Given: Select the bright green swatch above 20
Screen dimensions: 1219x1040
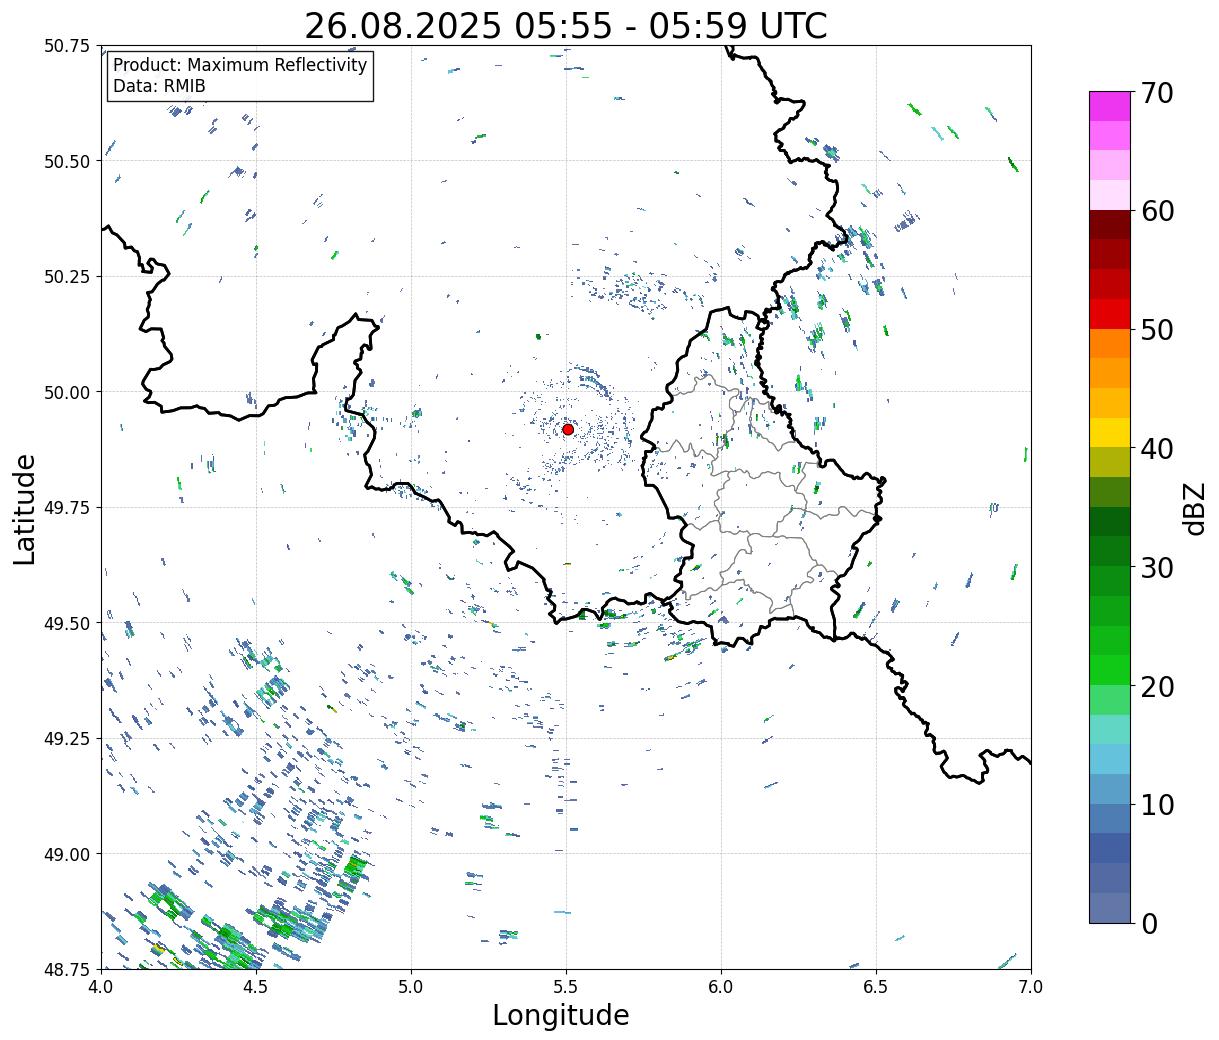Looking at the screenshot, I should pos(1110,669).
